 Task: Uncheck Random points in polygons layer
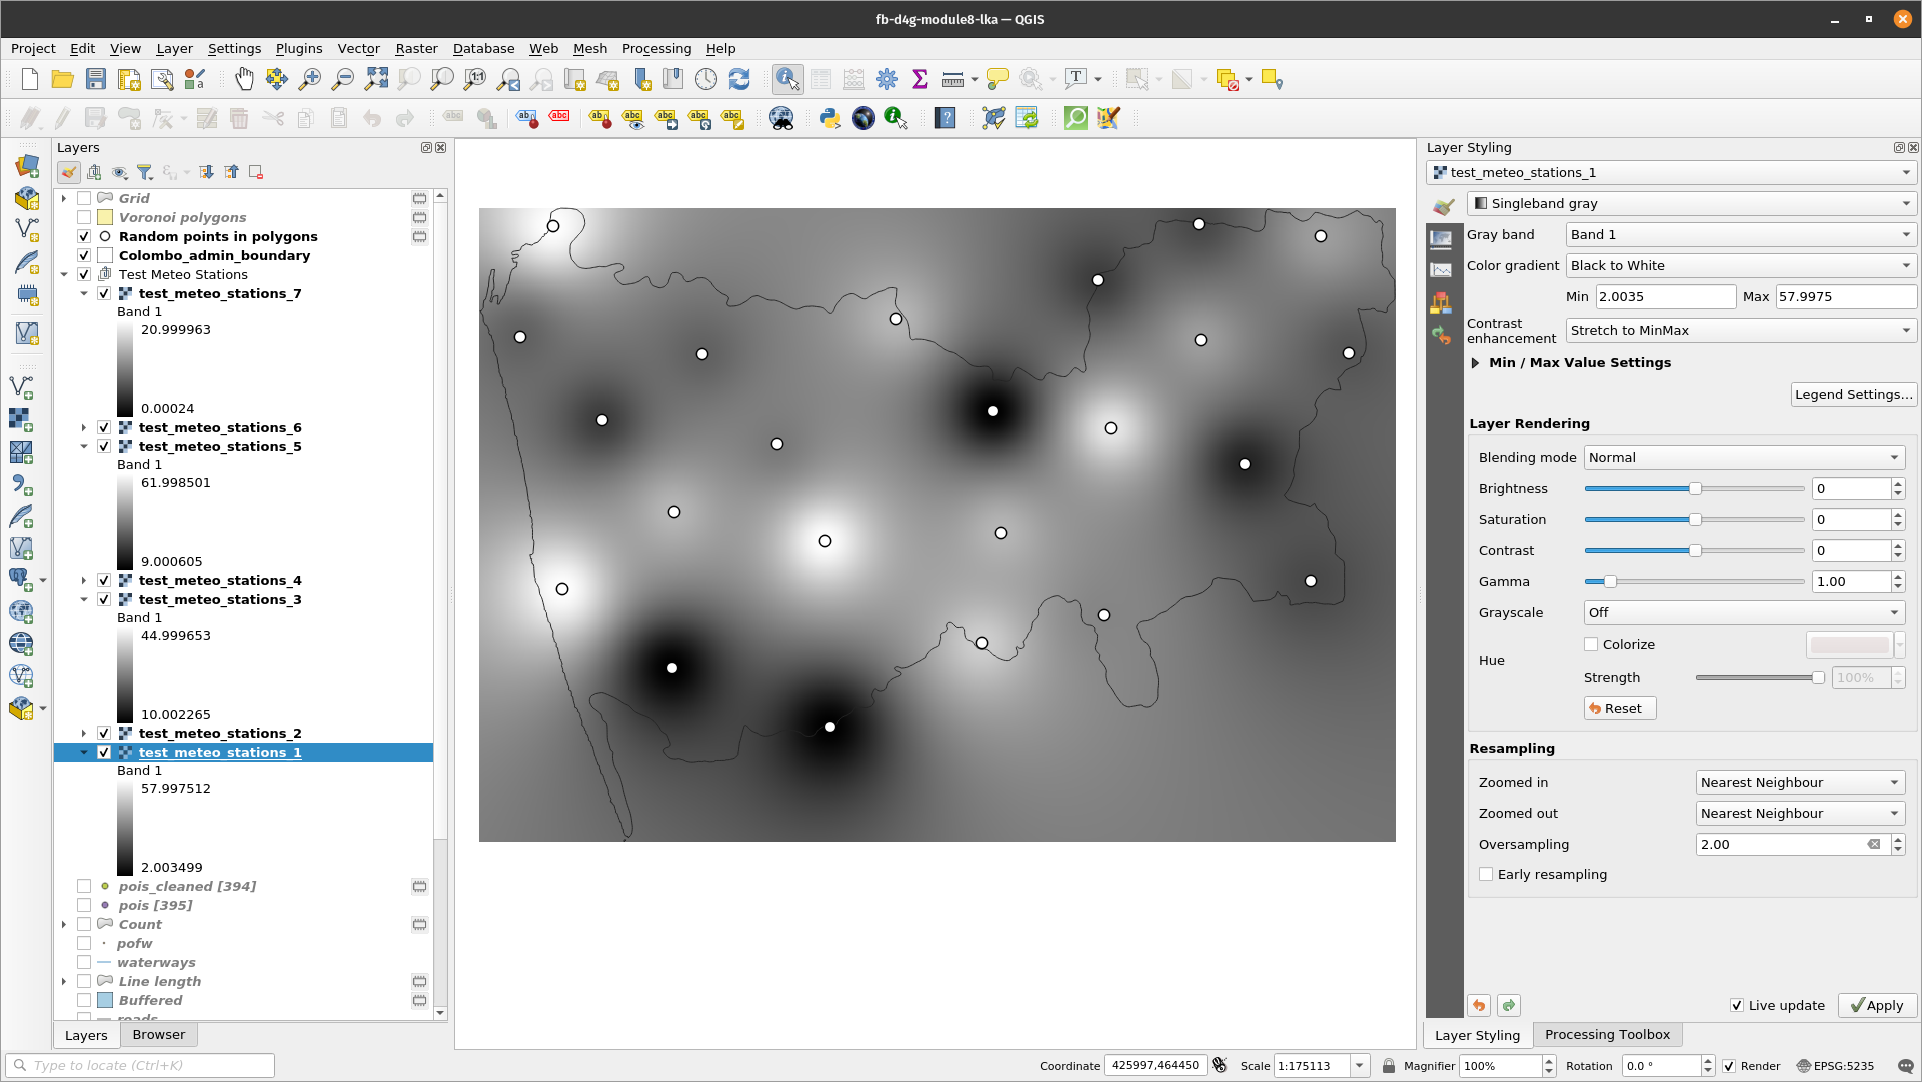[x=84, y=236]
